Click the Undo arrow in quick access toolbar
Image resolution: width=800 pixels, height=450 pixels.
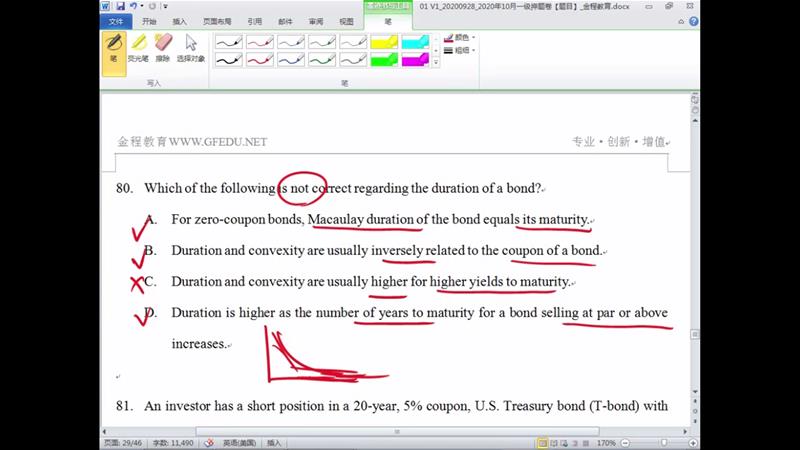[x=133, y=6]
